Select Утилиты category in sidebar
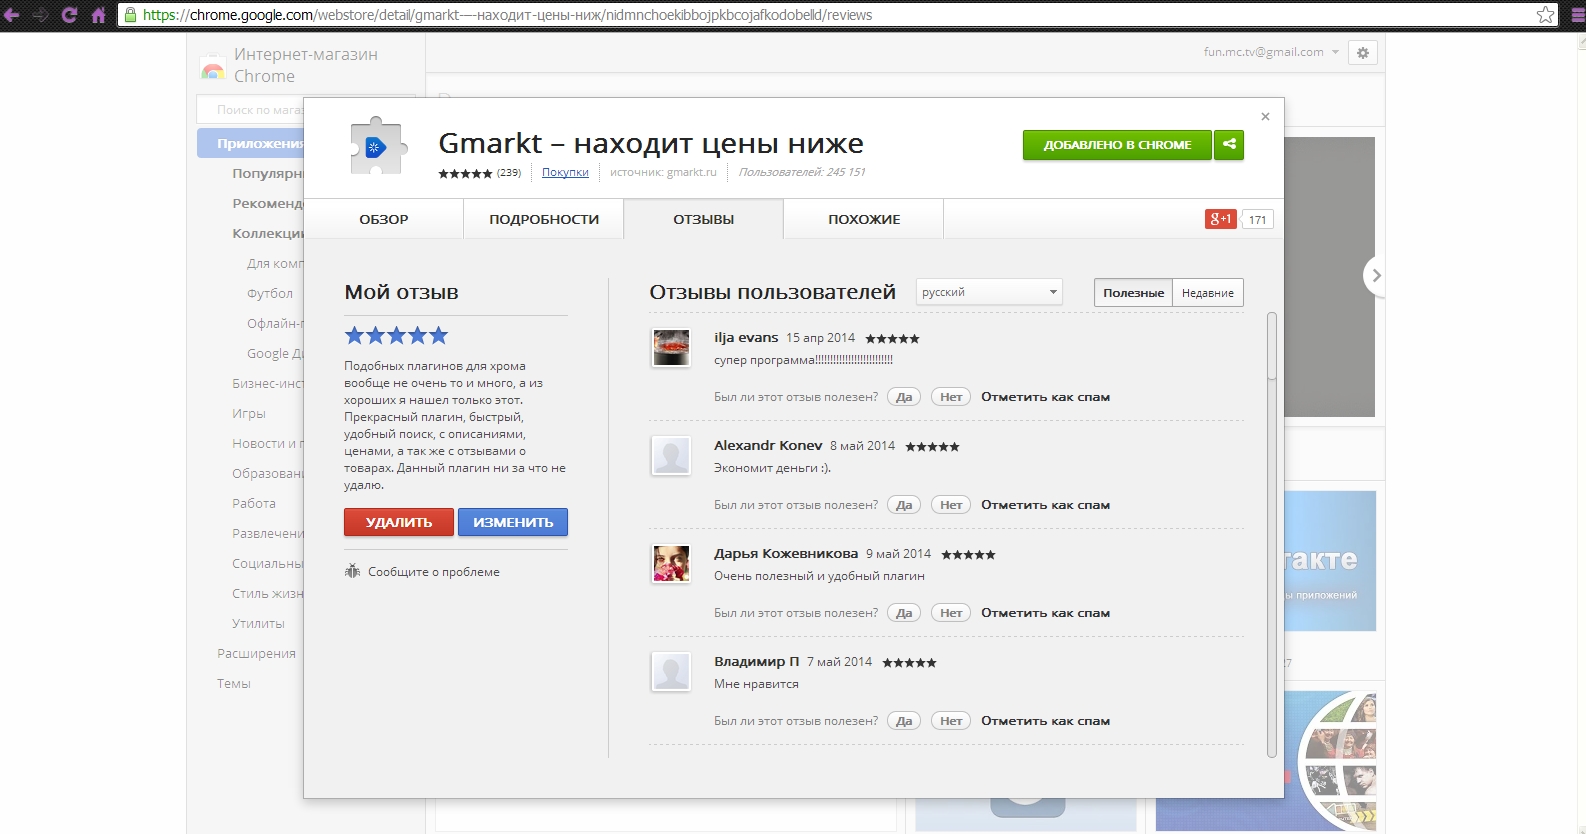 pos(258,623)
